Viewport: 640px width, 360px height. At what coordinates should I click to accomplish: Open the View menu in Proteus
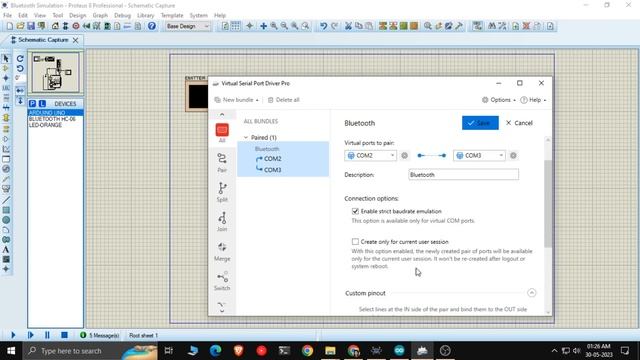(x=40, y=15)
